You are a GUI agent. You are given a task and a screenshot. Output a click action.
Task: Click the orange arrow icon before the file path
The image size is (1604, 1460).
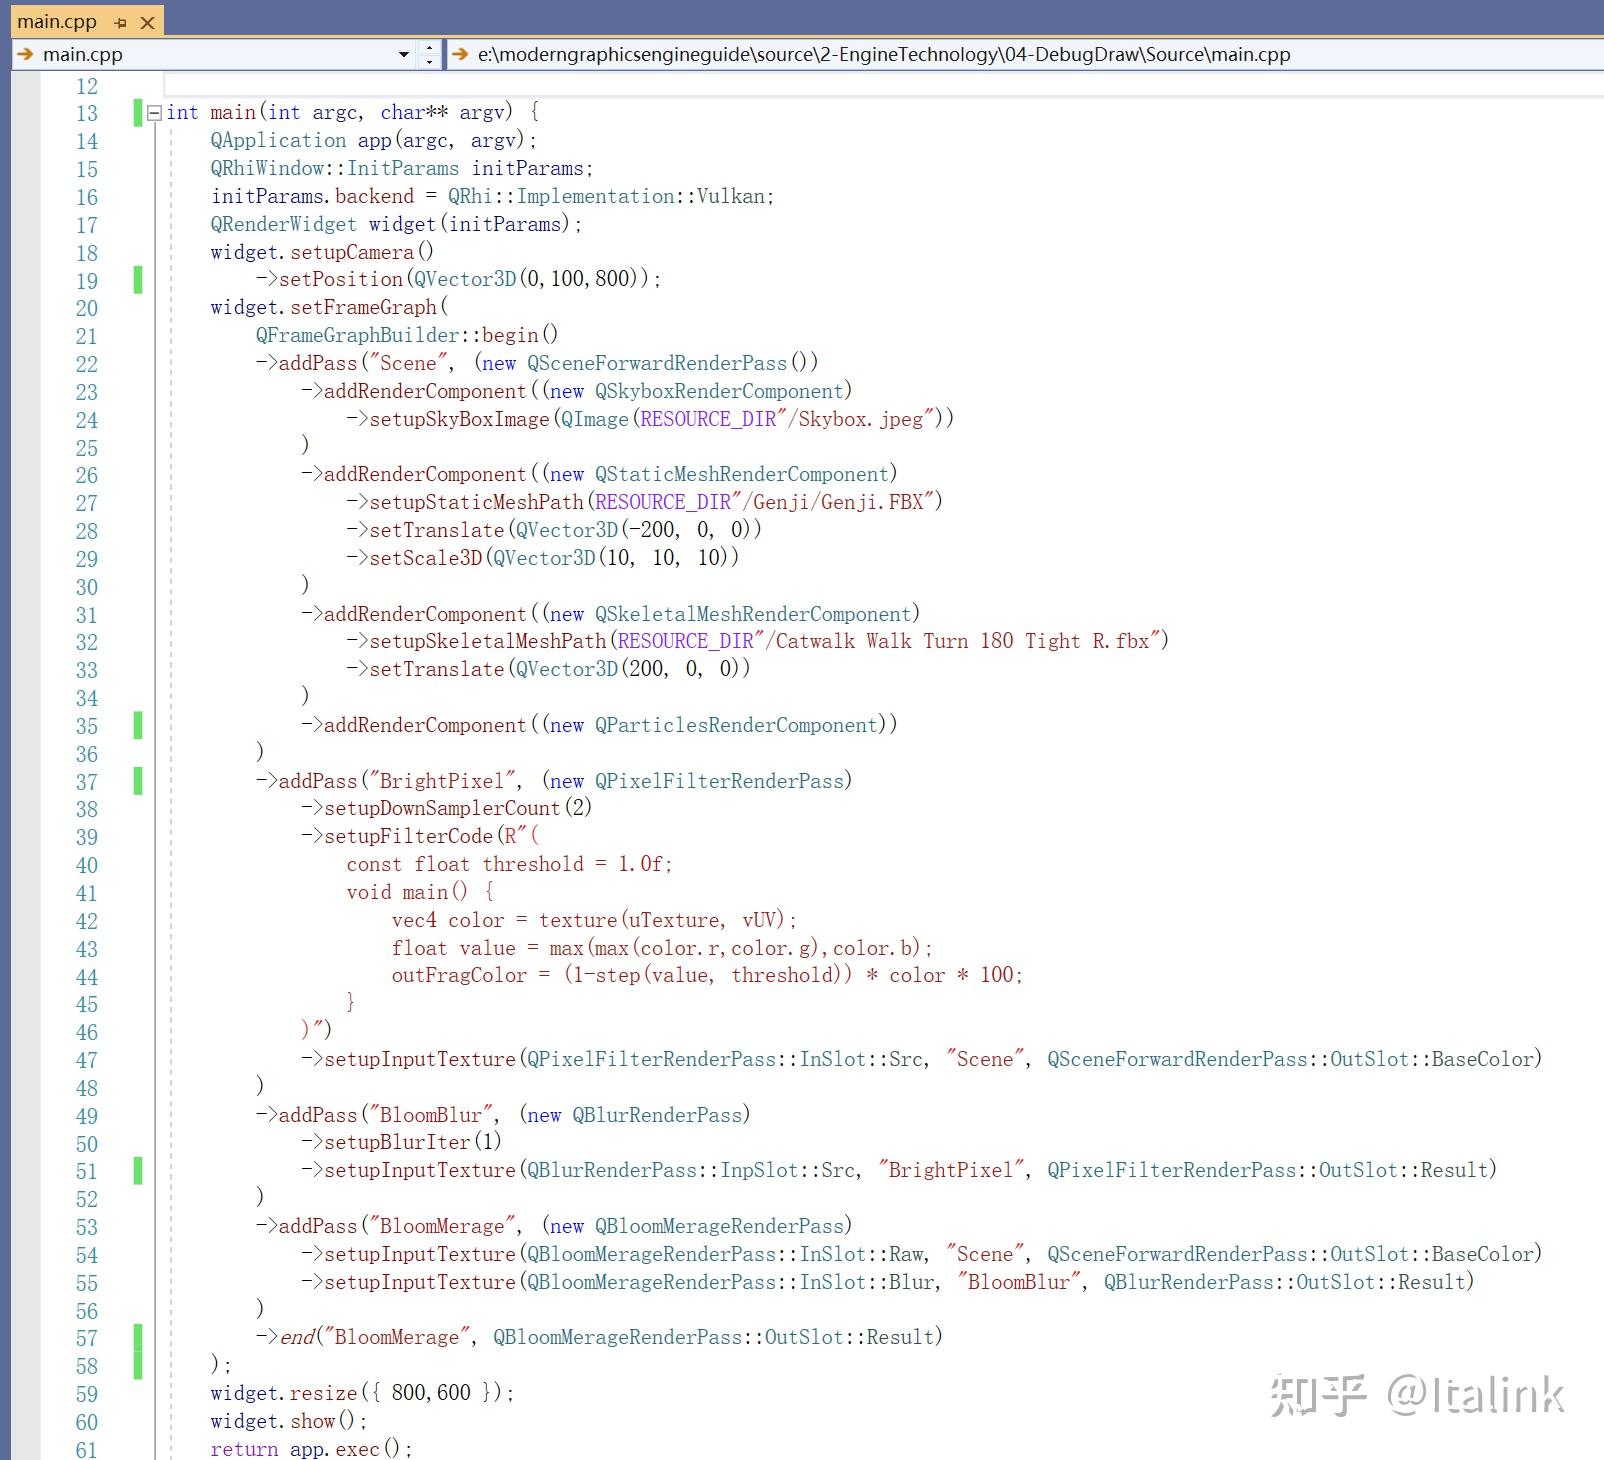pyautogui.click(x=460, y=55)
